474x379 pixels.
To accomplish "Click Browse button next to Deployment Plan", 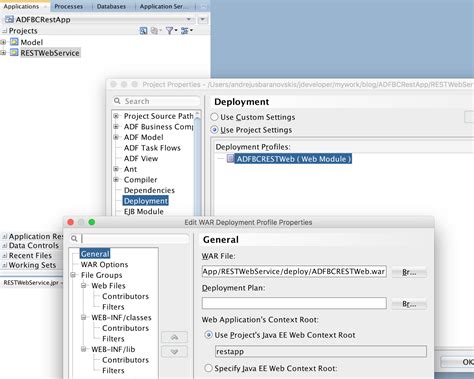I will click(409, 304).
